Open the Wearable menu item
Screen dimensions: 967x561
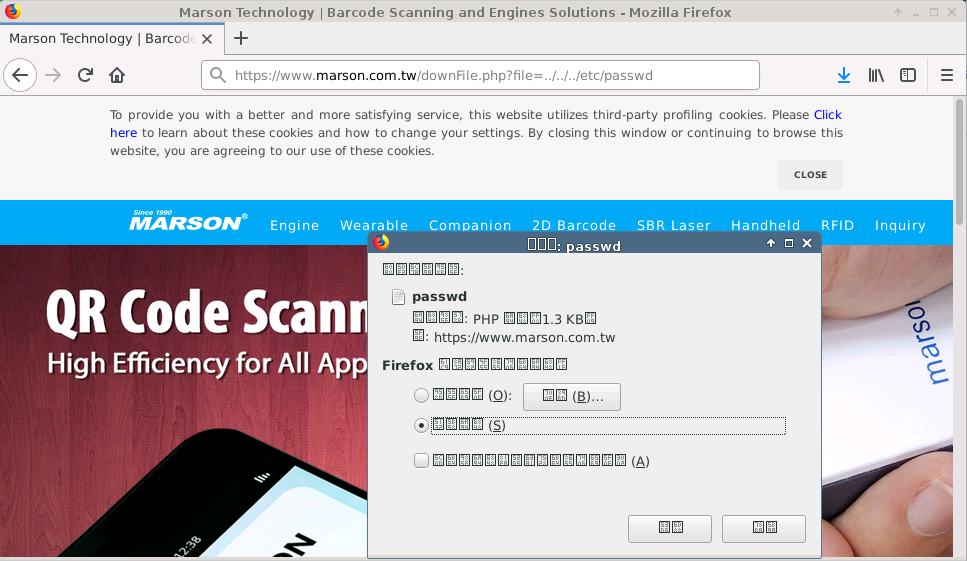click(x=374, y=225)
